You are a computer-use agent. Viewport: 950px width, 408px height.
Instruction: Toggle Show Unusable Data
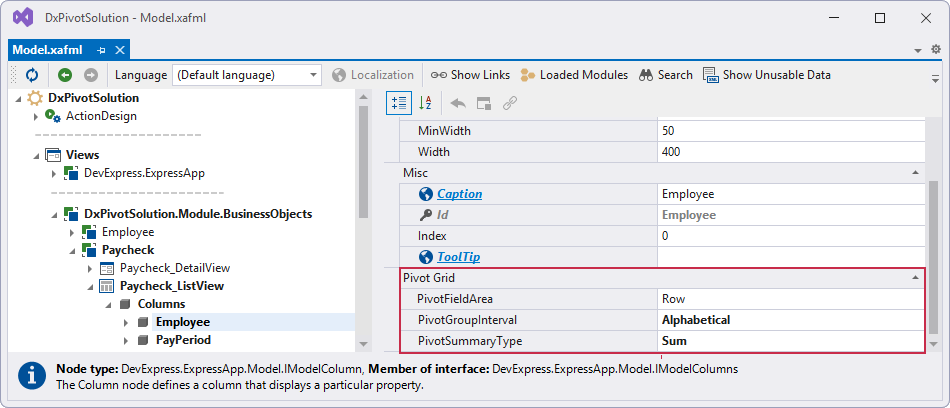[x=766, y=75]
